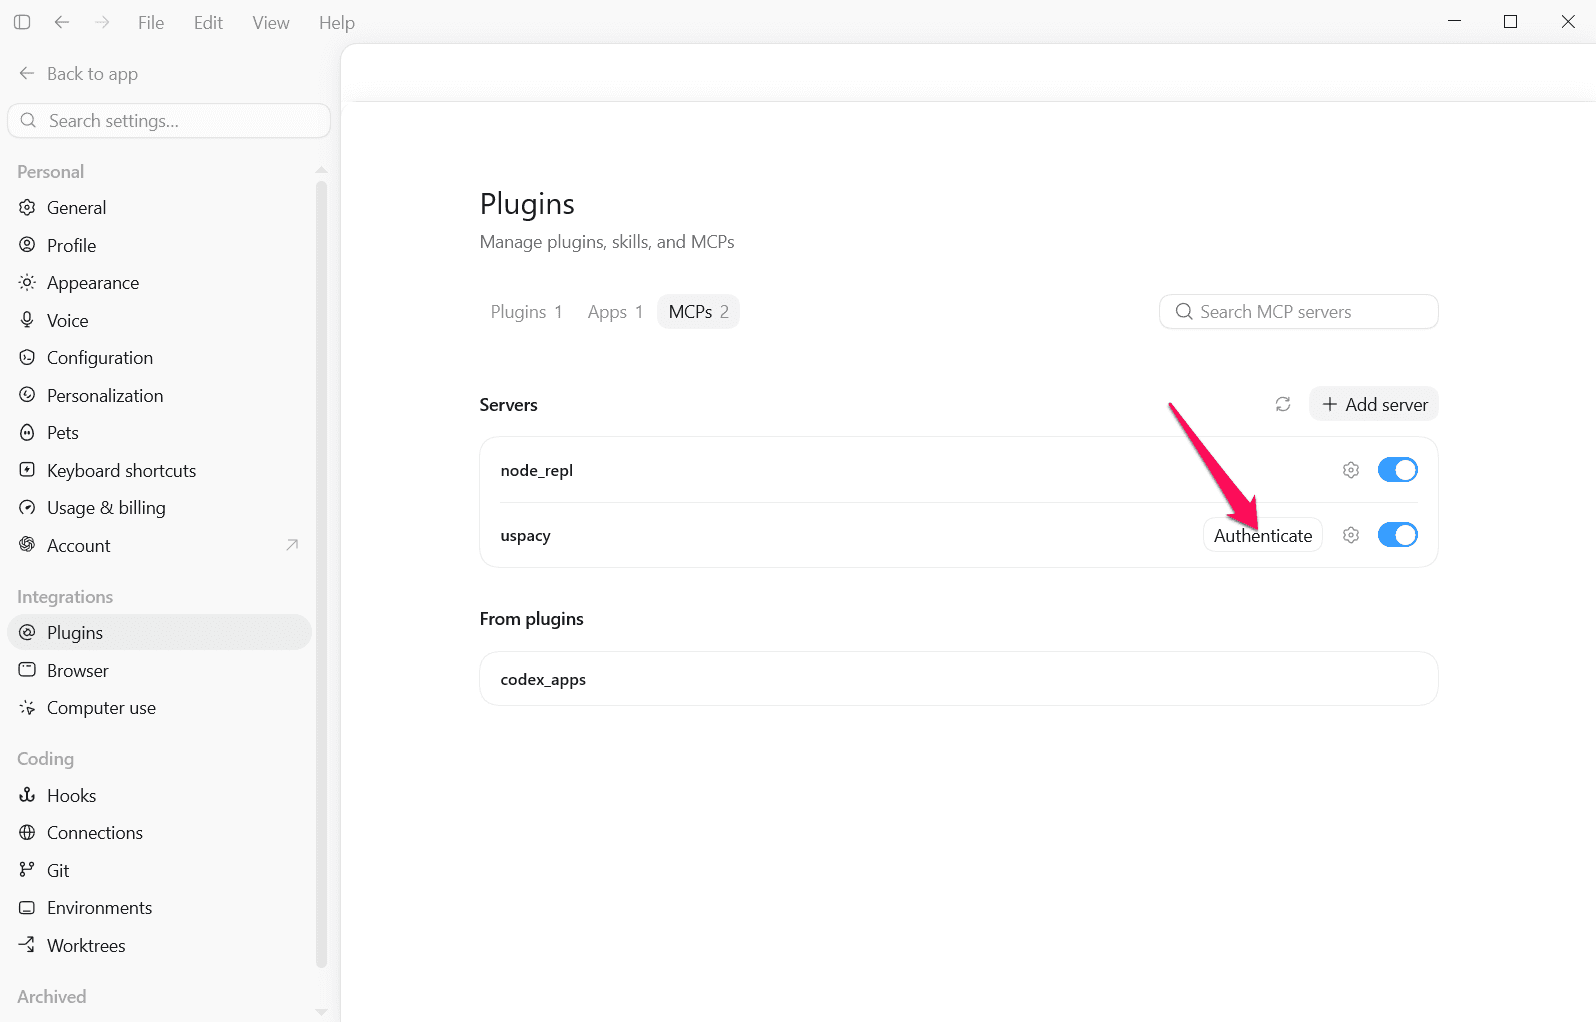The width and height of the screenshot is (1596, 1022).
Task: Open the Environments settings page
Action: (160, 907)
